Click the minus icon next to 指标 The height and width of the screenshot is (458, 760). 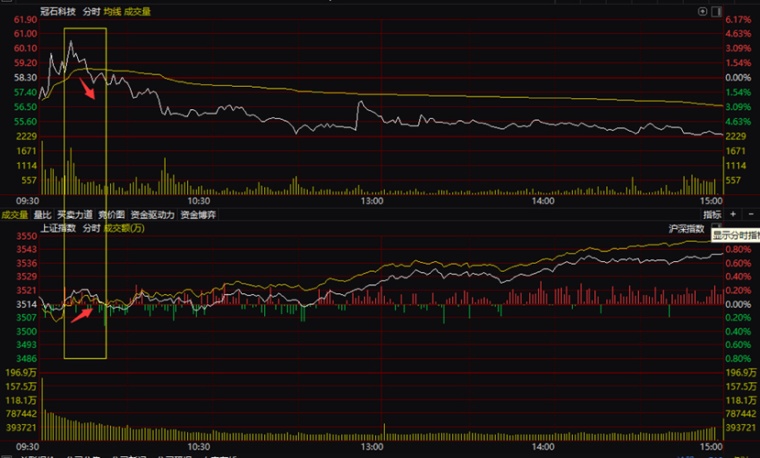751,214
